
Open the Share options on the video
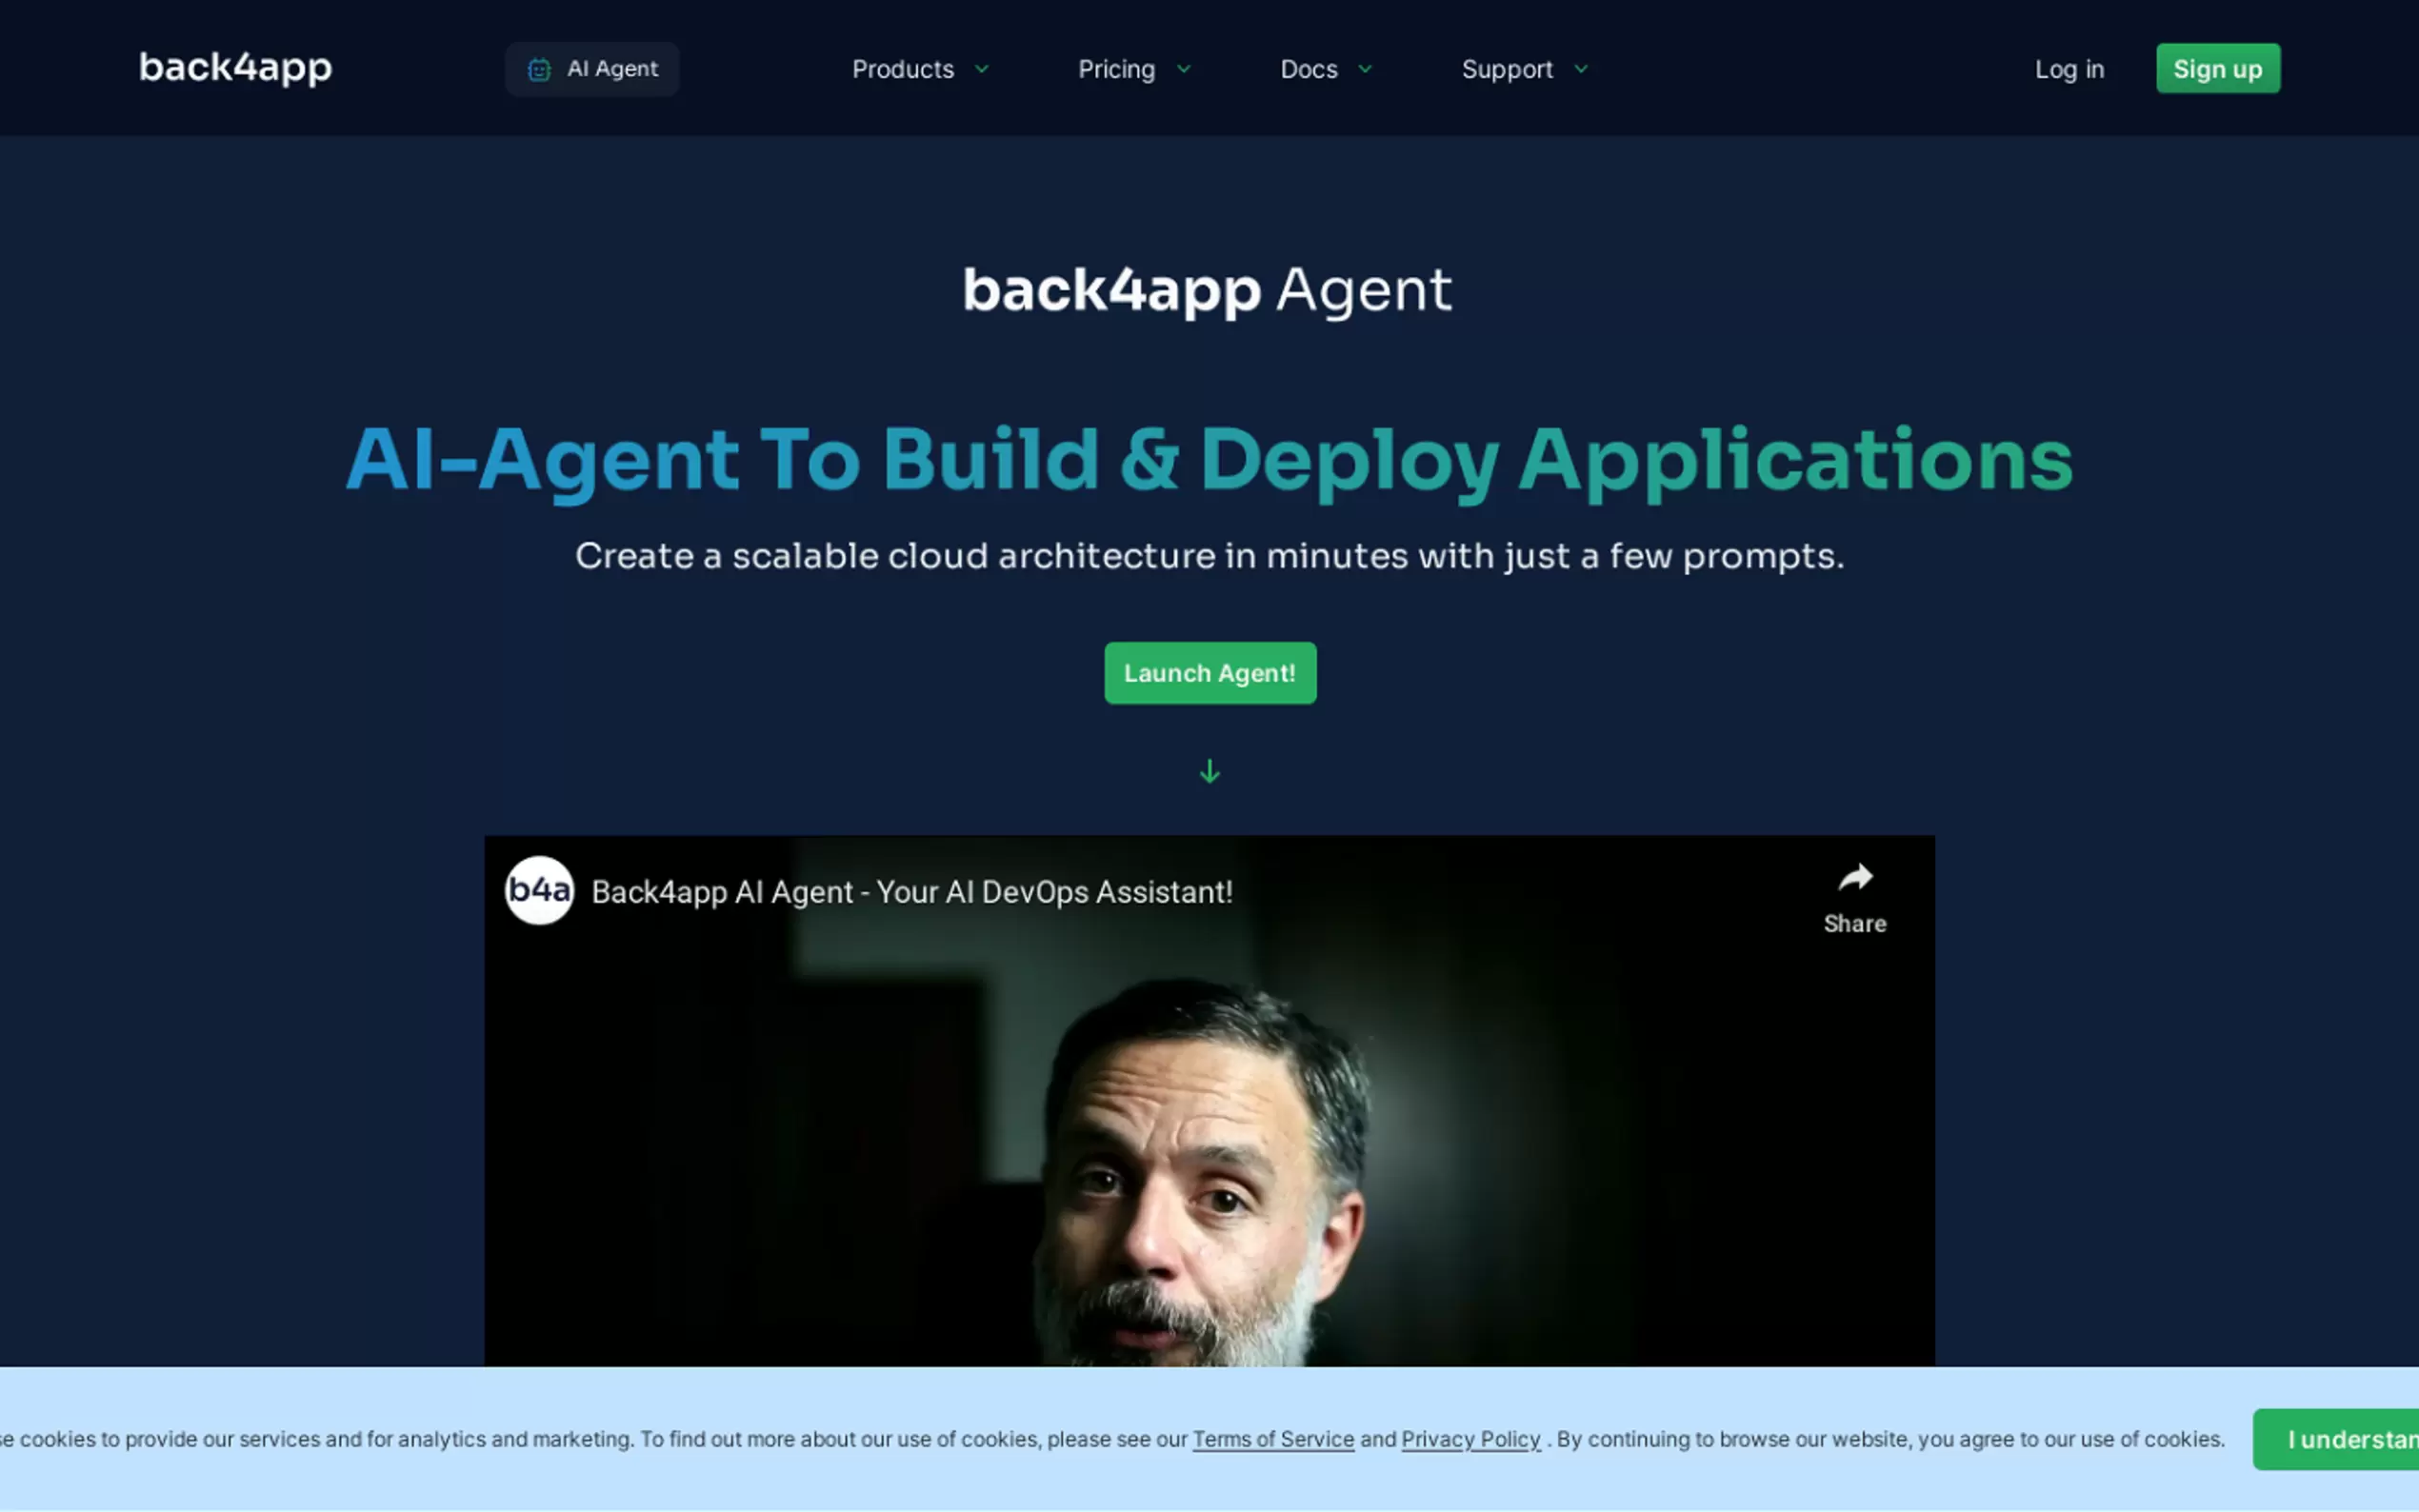(x=1854, y=893)
